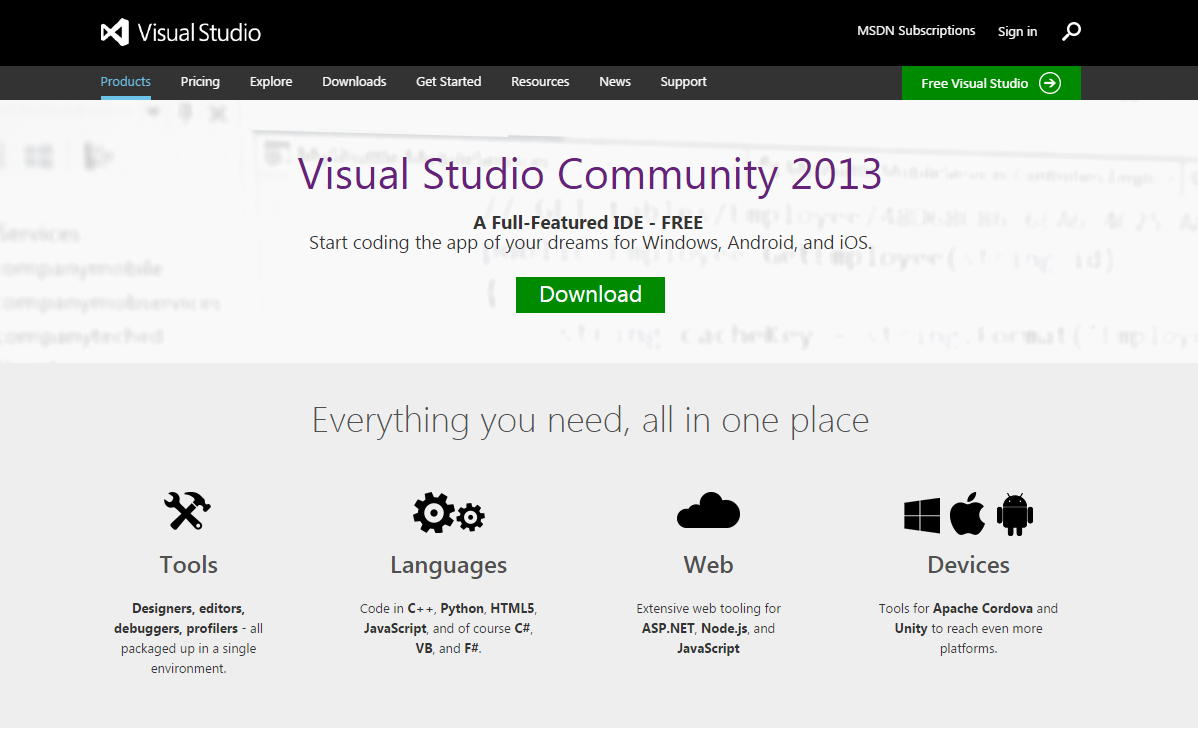Viewport: 1198px width, 751px height.
Task: Click the crossed hammer and wrench Tools icon
Action: point(187,510)
